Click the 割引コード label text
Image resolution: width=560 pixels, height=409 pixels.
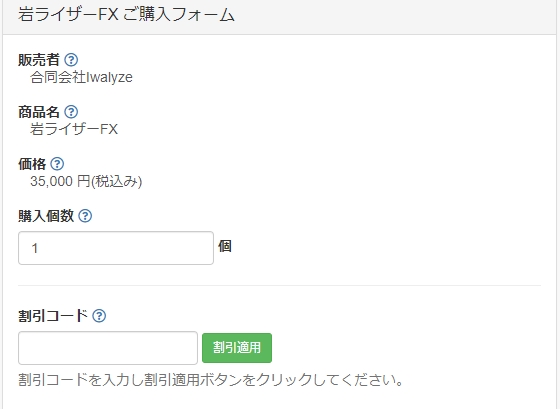point(53,316)
